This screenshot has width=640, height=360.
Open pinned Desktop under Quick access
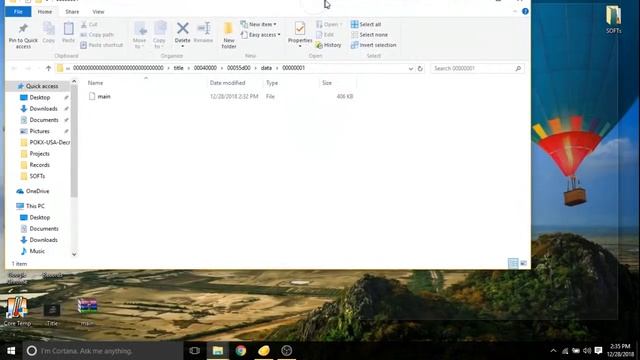click(x=40, y=98)
